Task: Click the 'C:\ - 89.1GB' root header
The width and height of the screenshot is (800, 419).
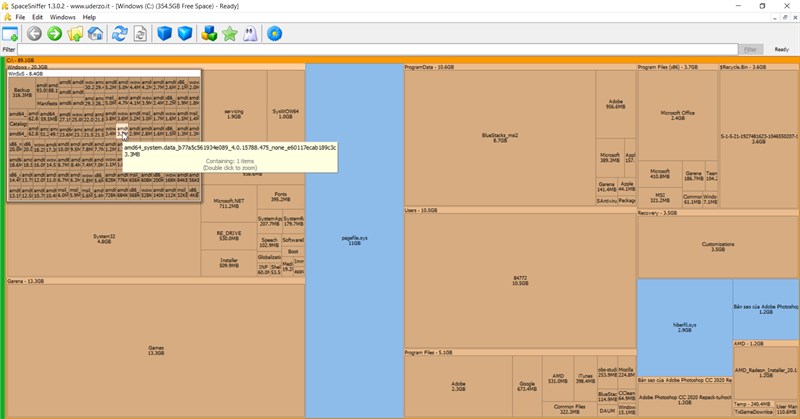Action: pyautogui.click(x=402, y=60)
